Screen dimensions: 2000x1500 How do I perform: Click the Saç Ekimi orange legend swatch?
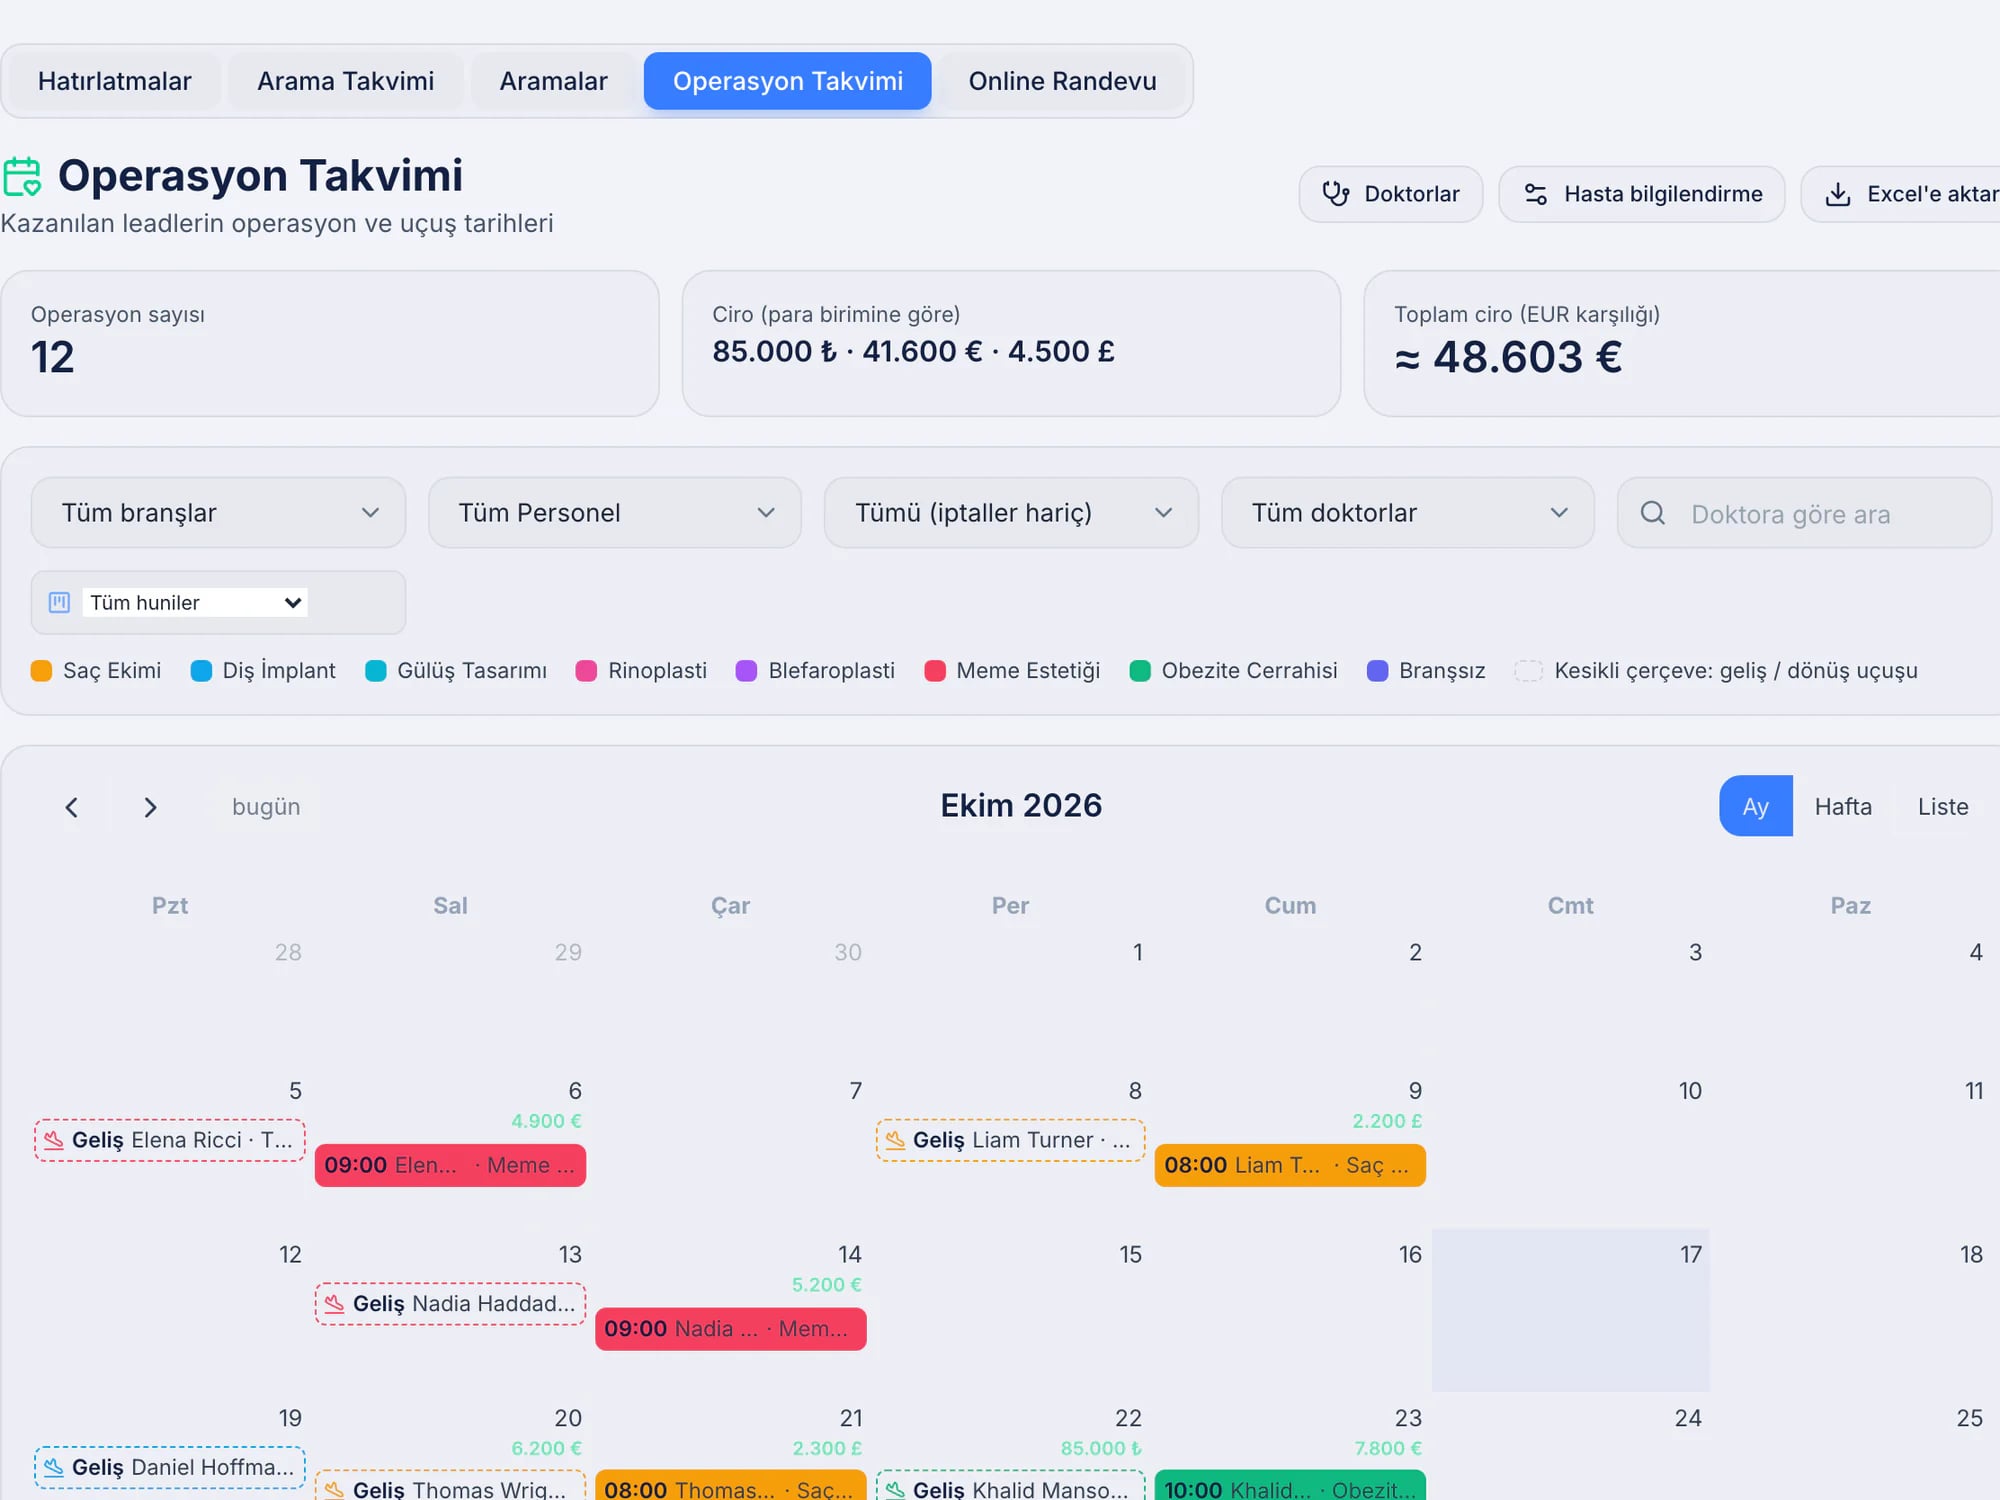coord(41,671)
